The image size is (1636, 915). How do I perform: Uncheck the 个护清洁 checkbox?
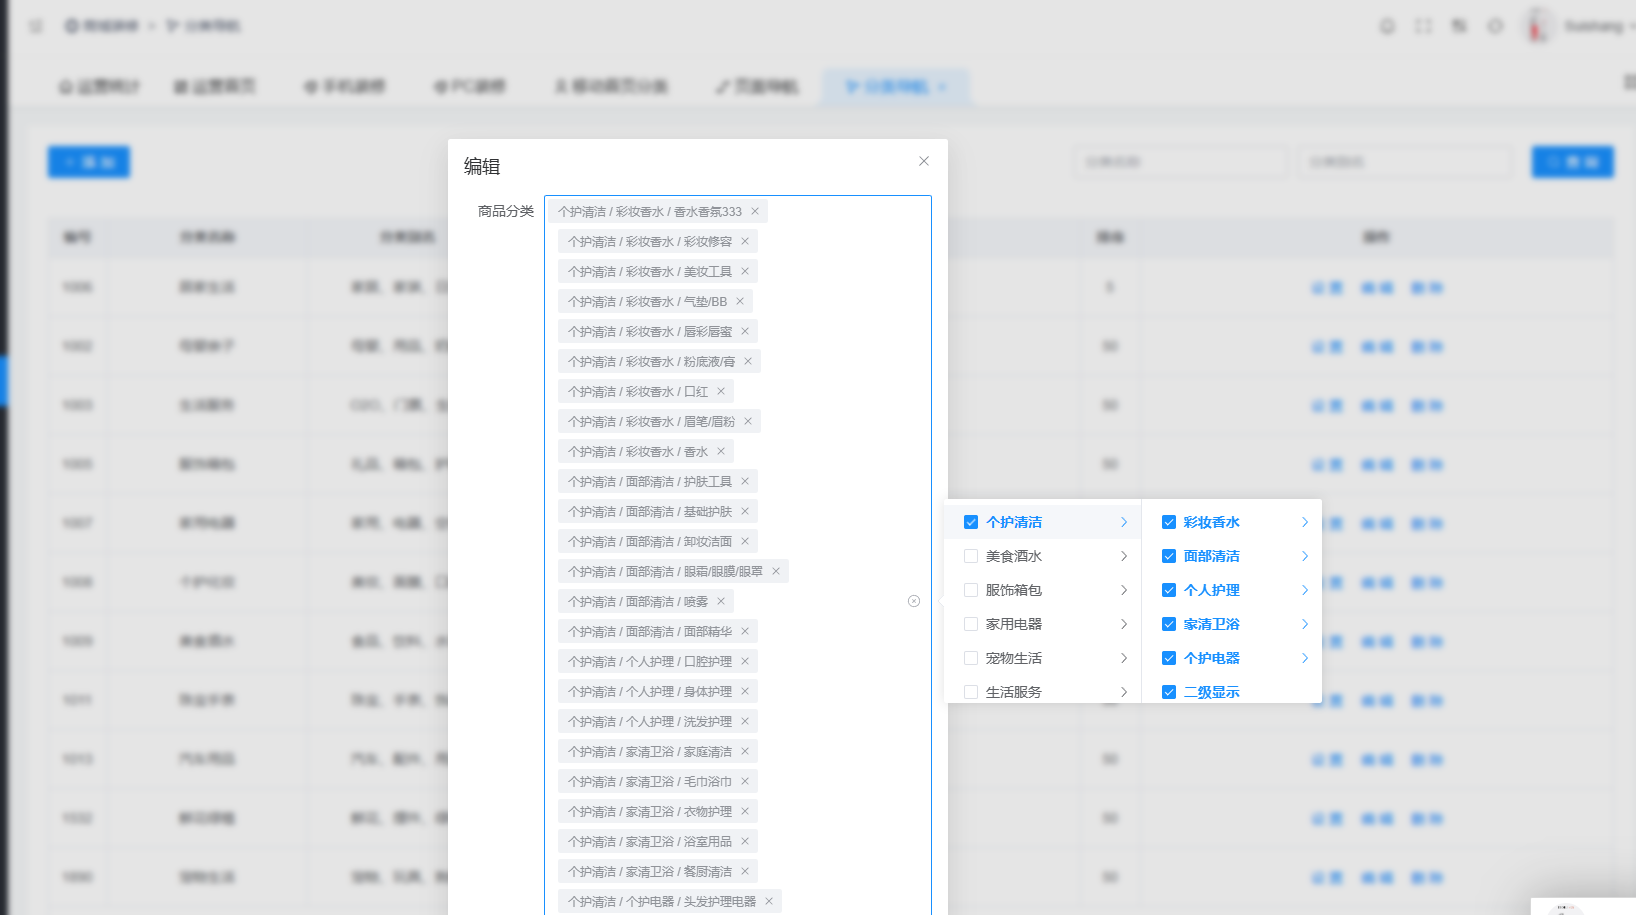[x=971, y=522]
